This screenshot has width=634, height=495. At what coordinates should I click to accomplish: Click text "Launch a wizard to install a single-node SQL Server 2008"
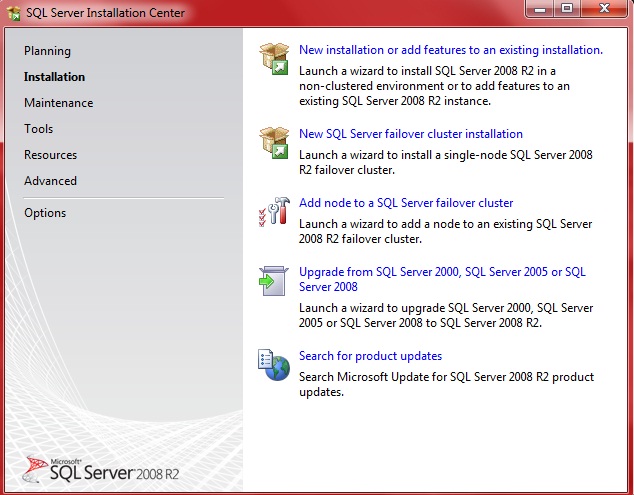pos(446,155)
